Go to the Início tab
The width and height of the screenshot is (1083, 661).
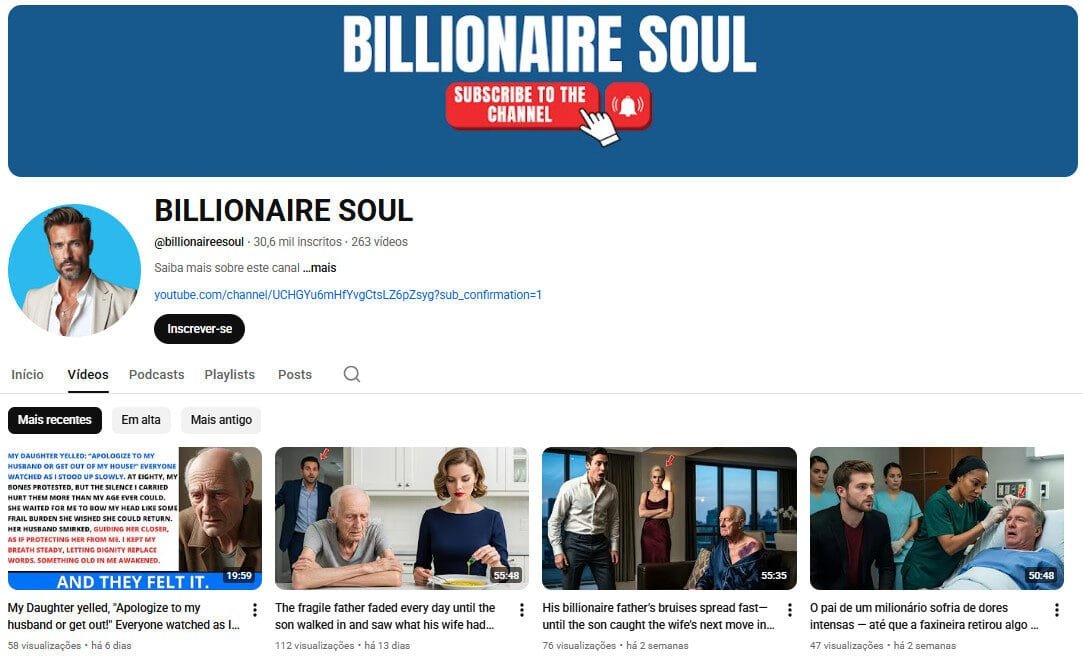[x=27, y=373]
